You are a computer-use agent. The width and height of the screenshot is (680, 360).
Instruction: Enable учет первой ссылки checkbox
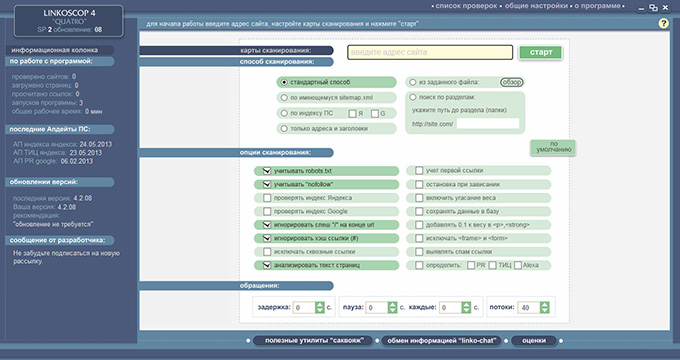point(419,171)
